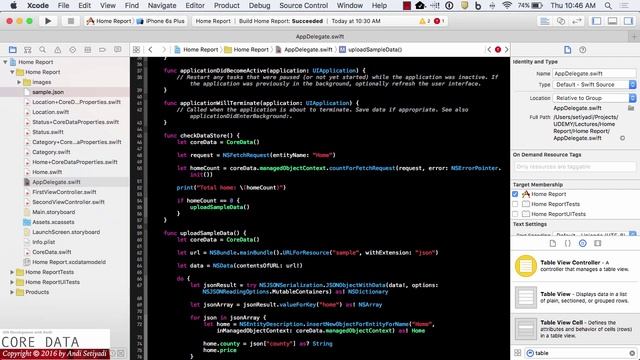The image size is (640, 360).
Task: Toggle the Debug area visibility
Action: [x=612, y=21]
